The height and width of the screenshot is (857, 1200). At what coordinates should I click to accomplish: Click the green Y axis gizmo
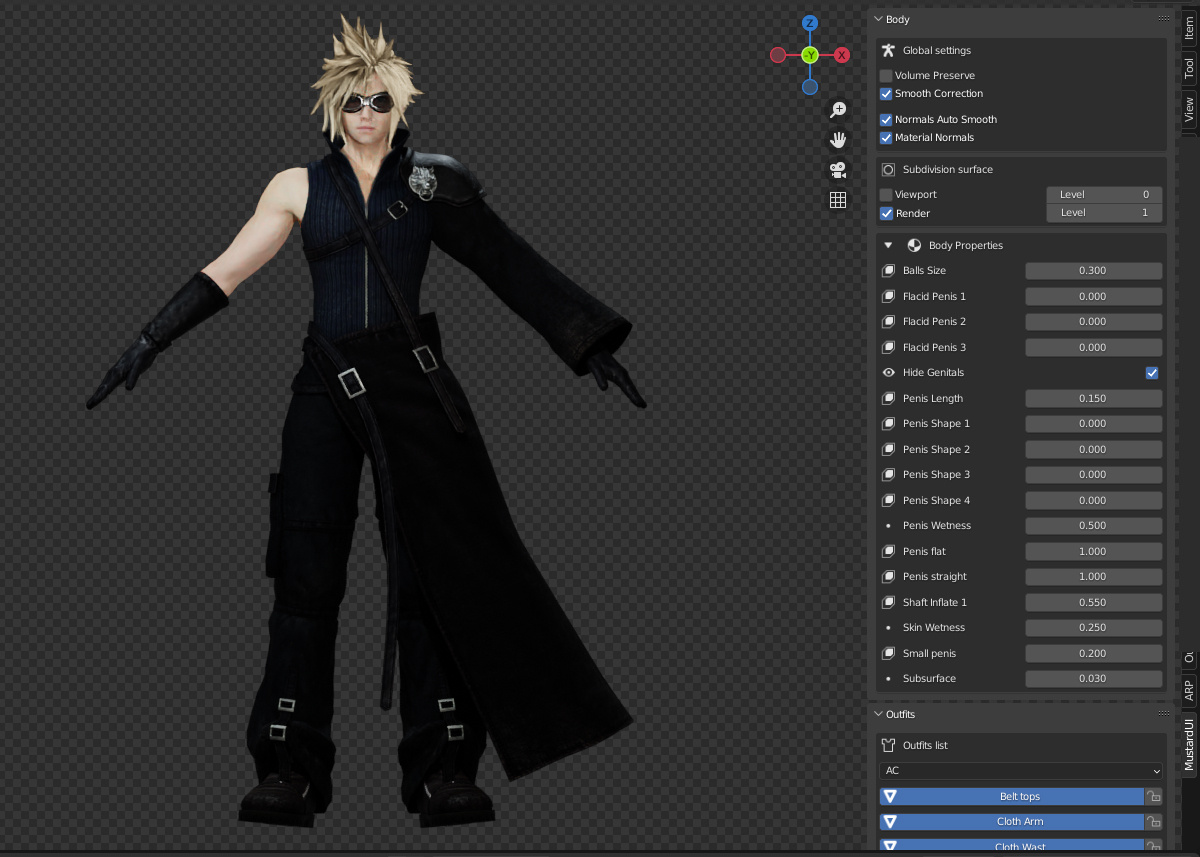[810, 55]
